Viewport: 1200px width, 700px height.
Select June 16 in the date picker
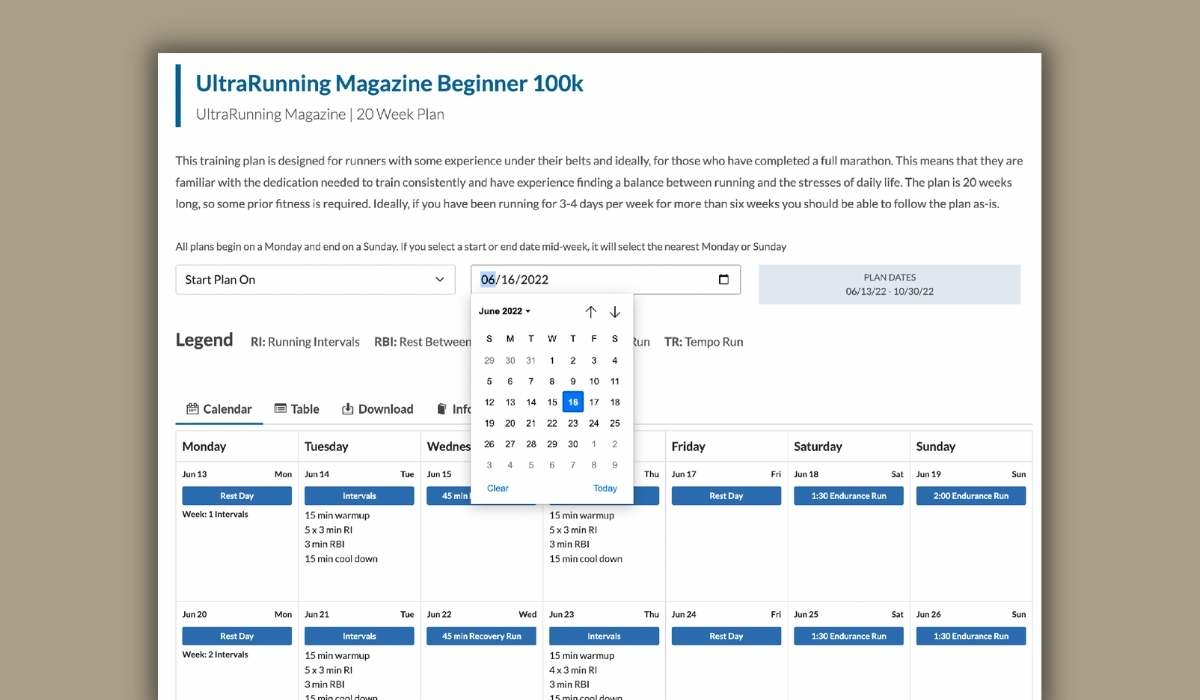(x=573, y=402)
